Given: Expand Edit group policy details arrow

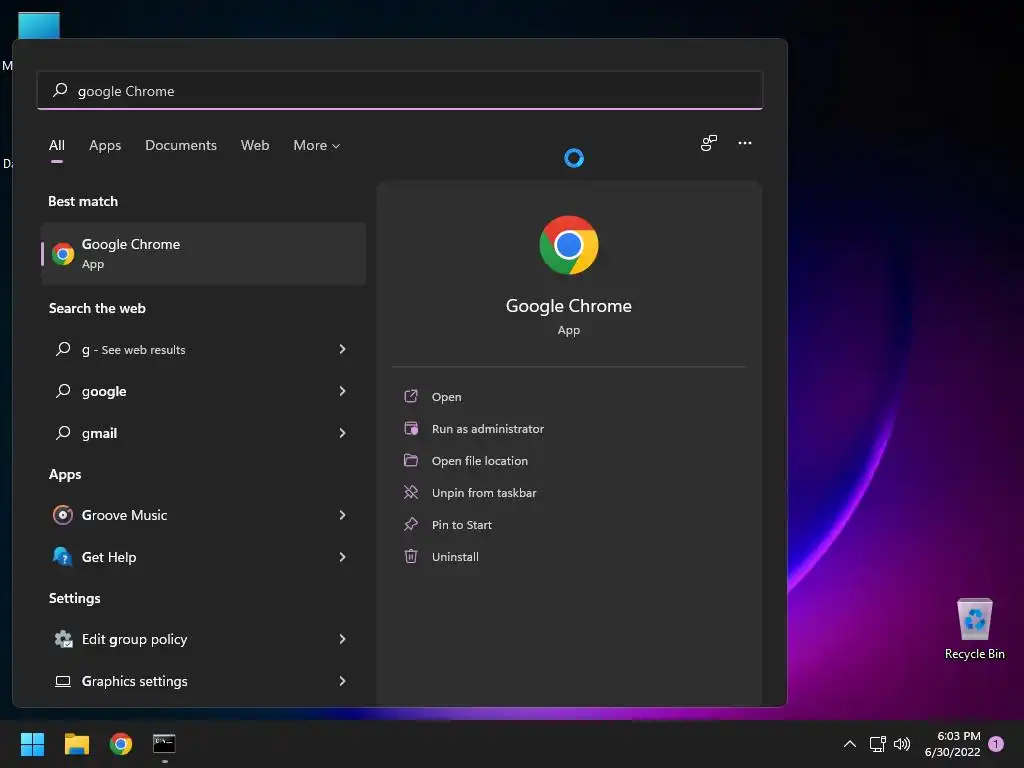Looking at the screenshot, I should (342, 639).
